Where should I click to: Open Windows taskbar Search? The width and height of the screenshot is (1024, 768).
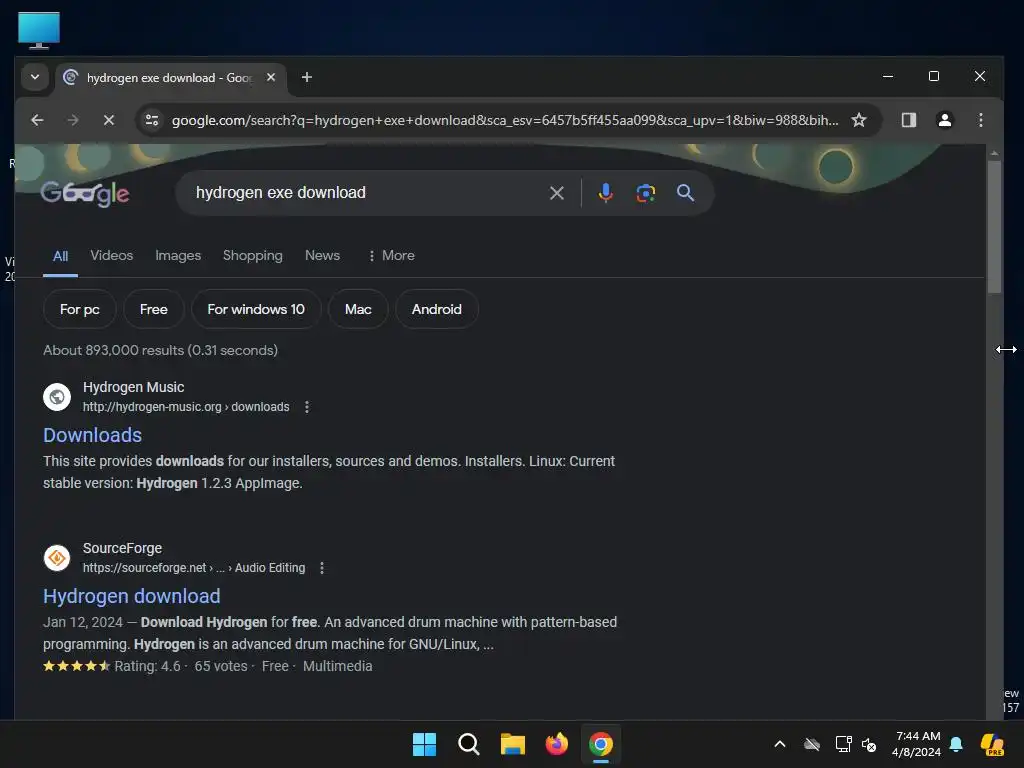pos(468,744)
